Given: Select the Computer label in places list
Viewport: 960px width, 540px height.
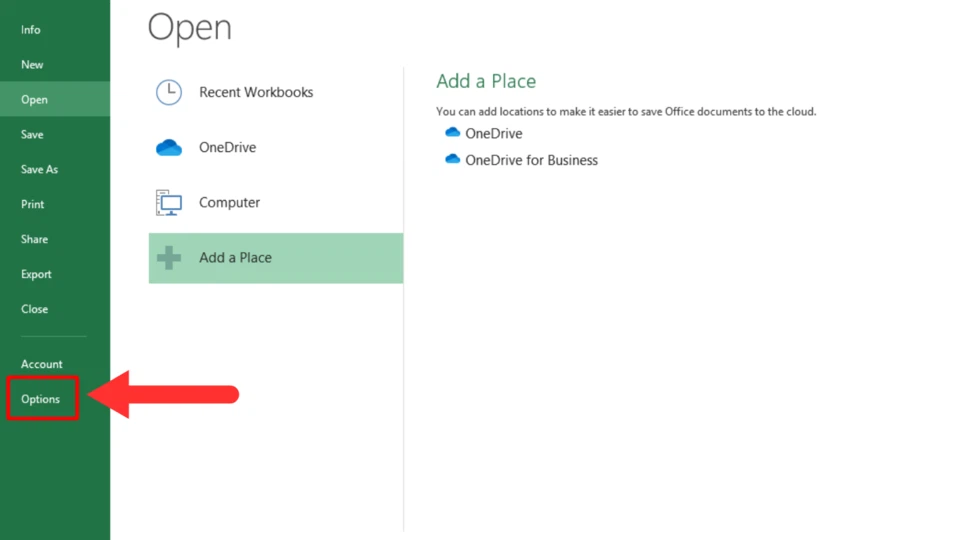Looking at the screenshot, I should click(x=229, y=203).
